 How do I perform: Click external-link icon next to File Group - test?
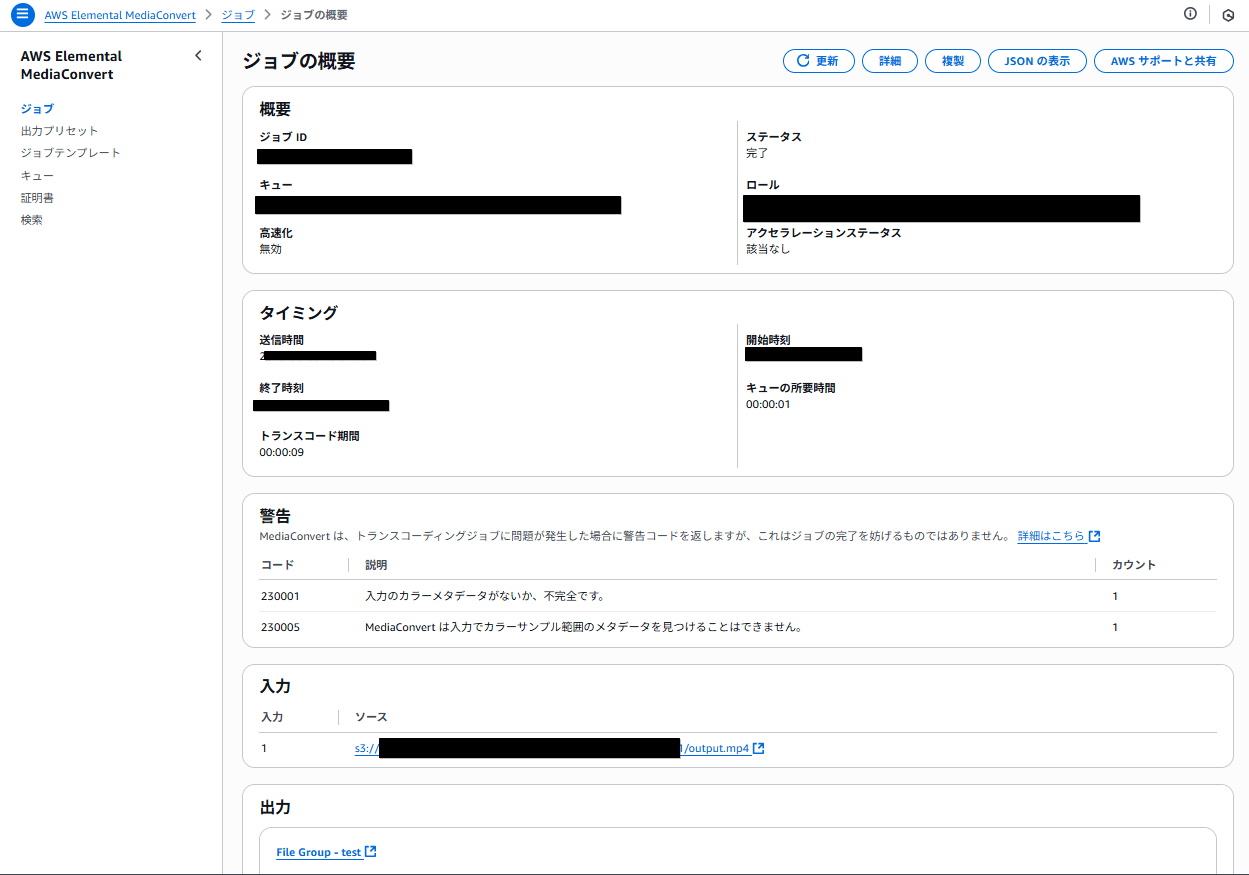pos(371,852)
